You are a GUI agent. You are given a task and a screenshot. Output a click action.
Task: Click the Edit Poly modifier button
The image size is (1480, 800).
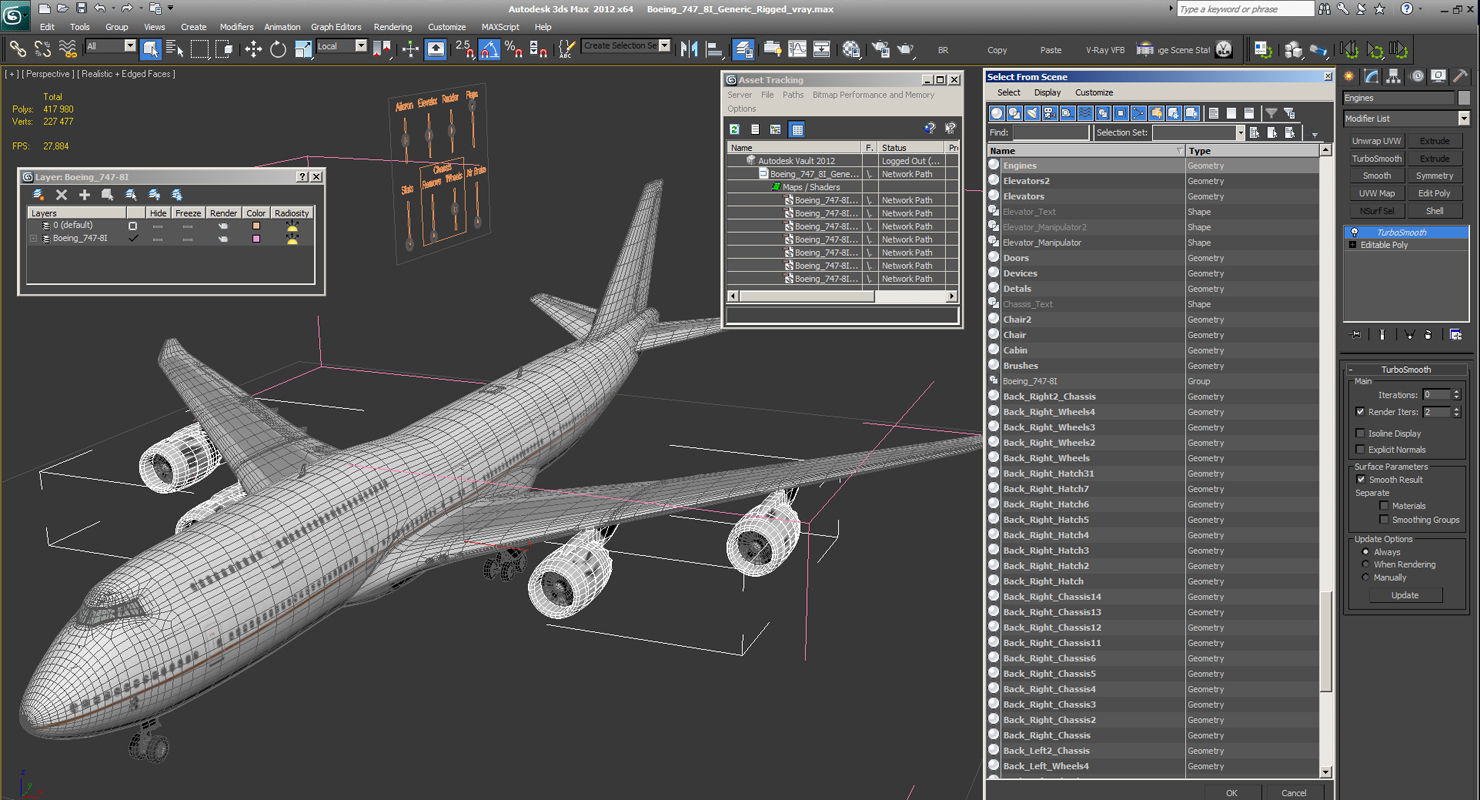[1434, 194]
